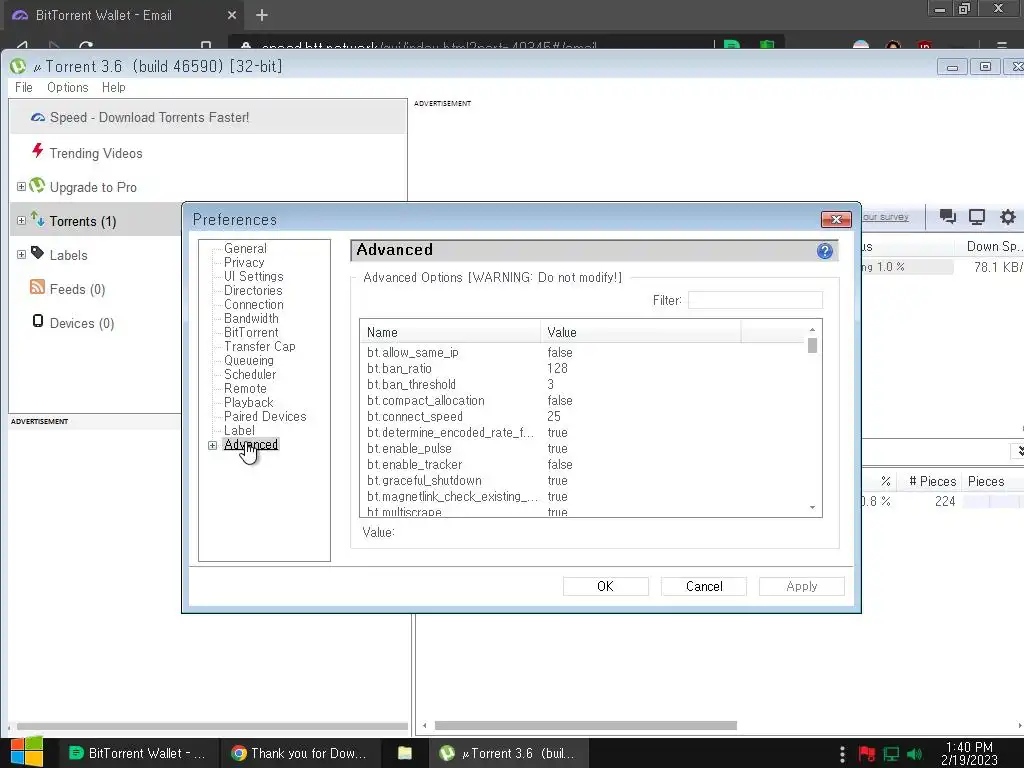Viewport: 1024px width, 768px height.
Task: Click the Devices phone icon
Action: [38, 321]
